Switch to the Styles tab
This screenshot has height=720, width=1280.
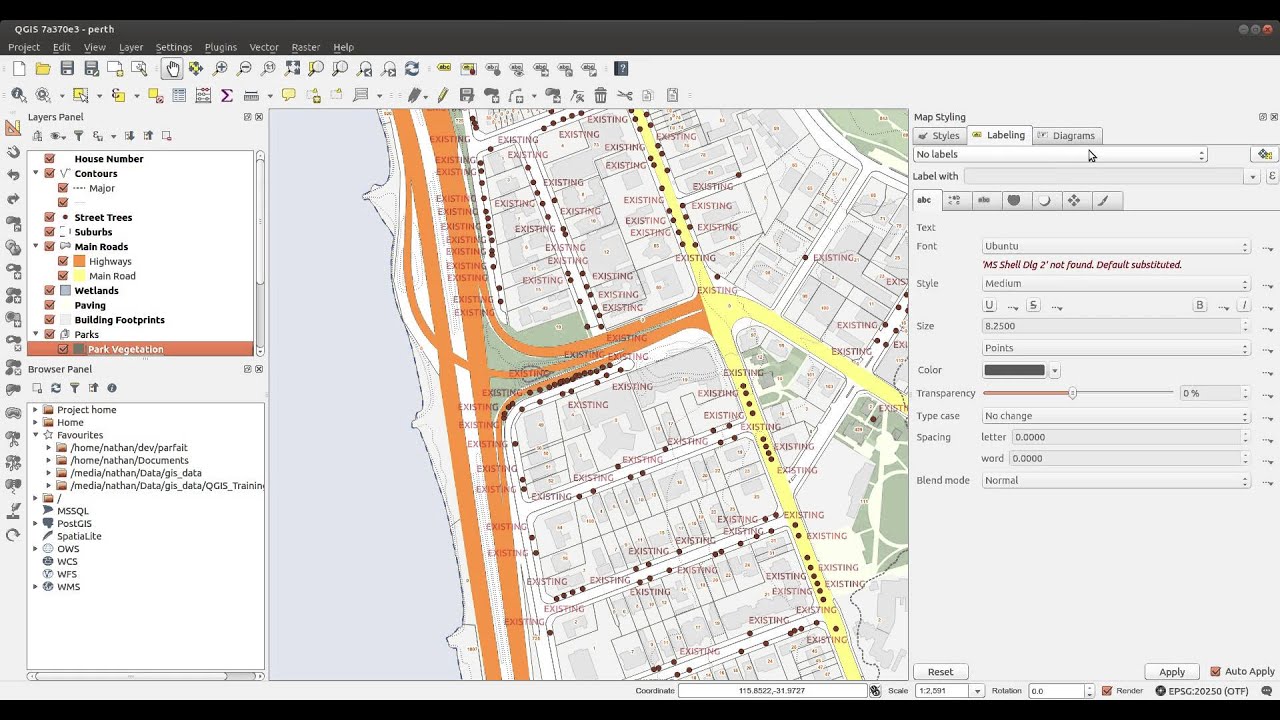938,136
